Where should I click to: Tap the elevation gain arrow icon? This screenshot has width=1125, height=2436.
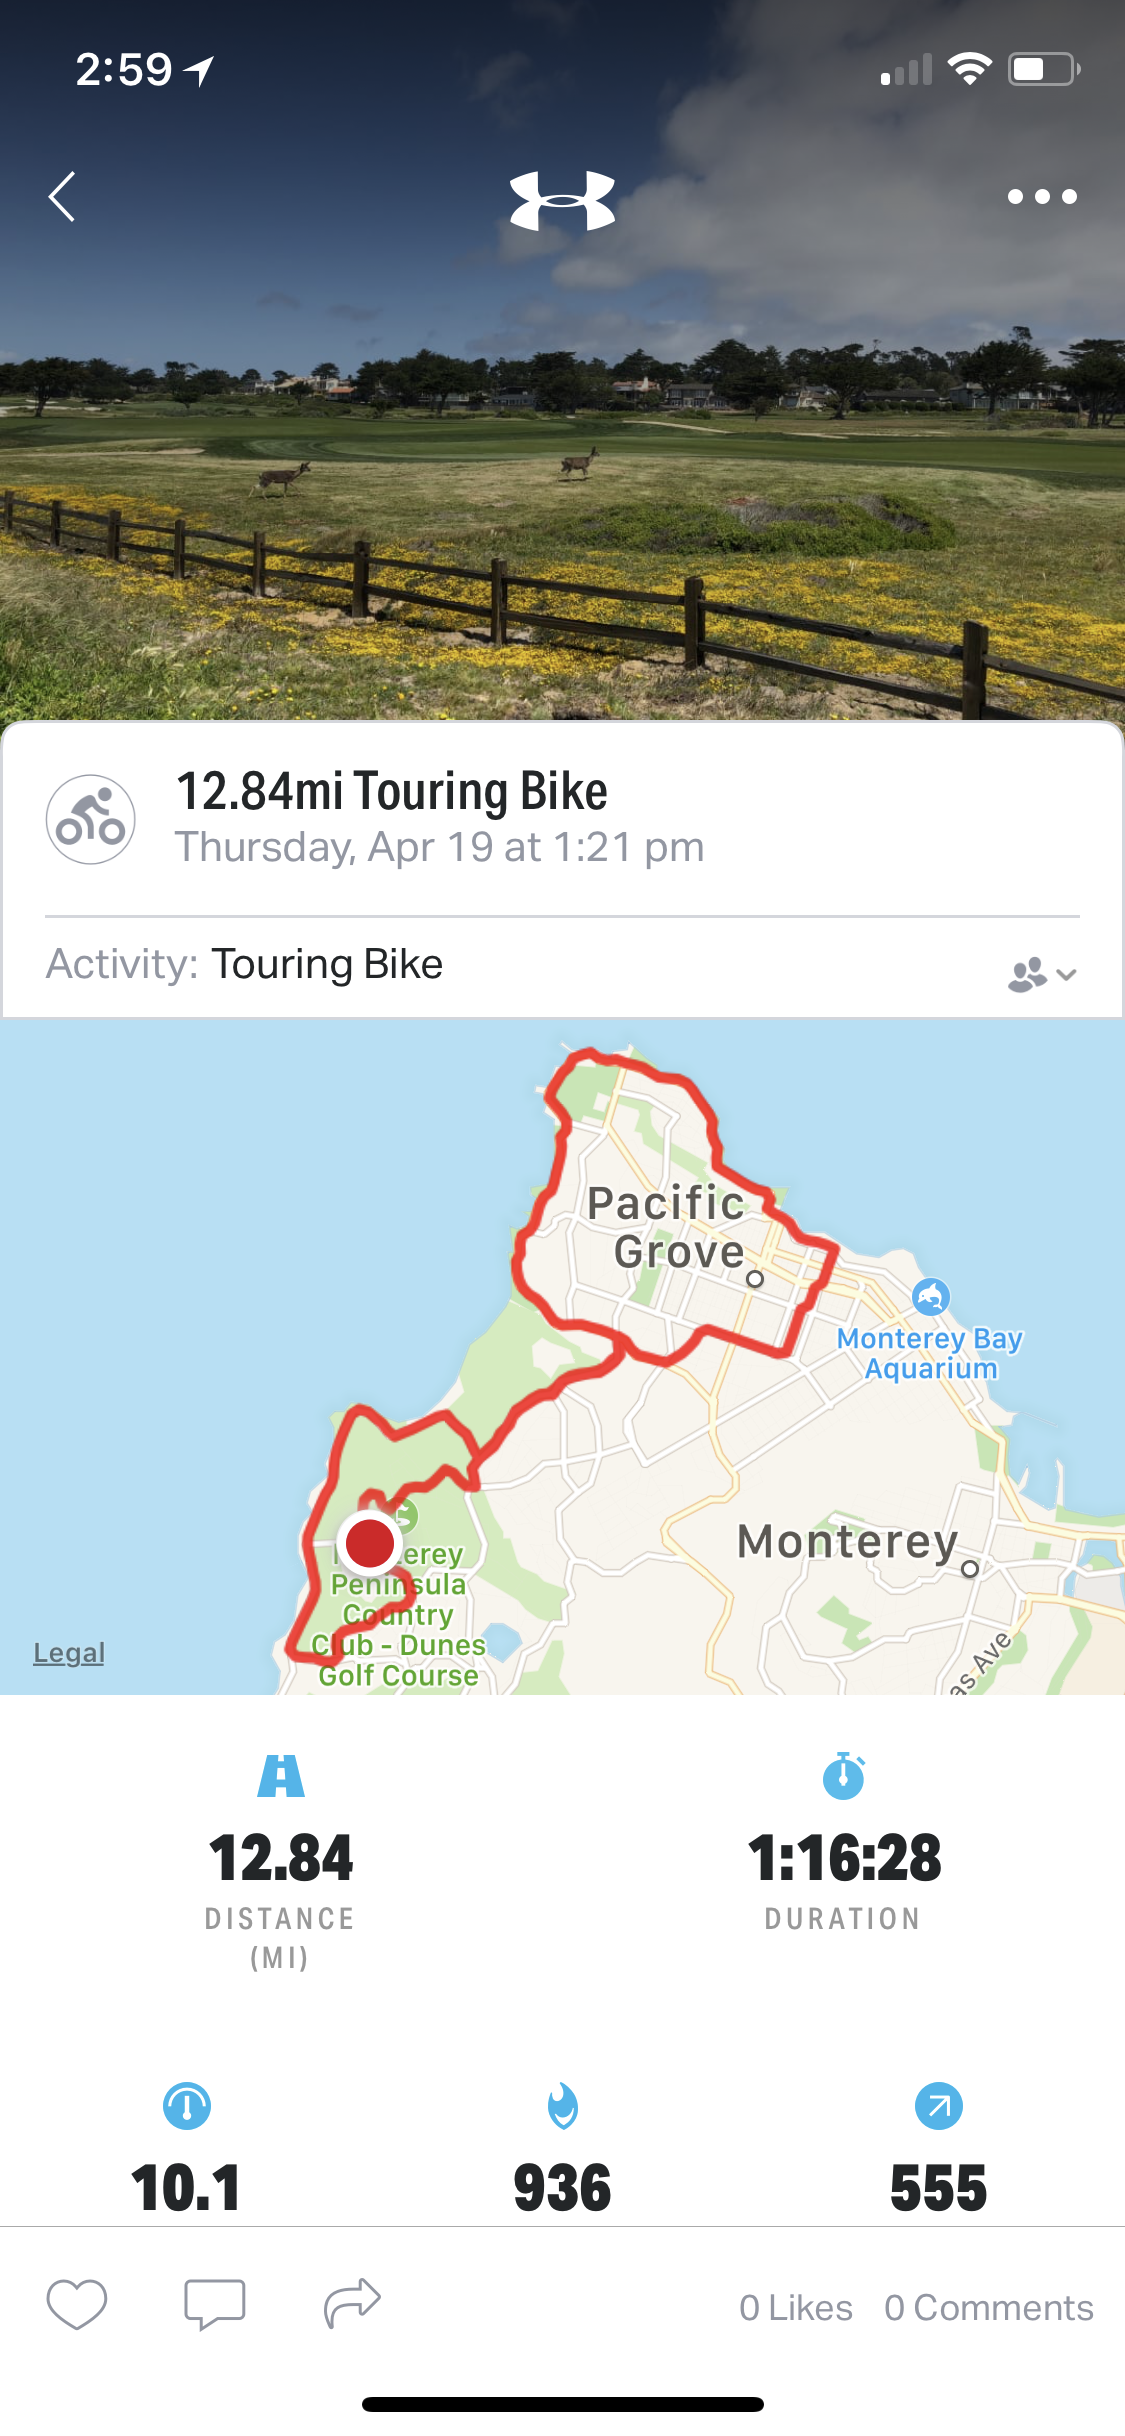click(x=938, y=2106)
